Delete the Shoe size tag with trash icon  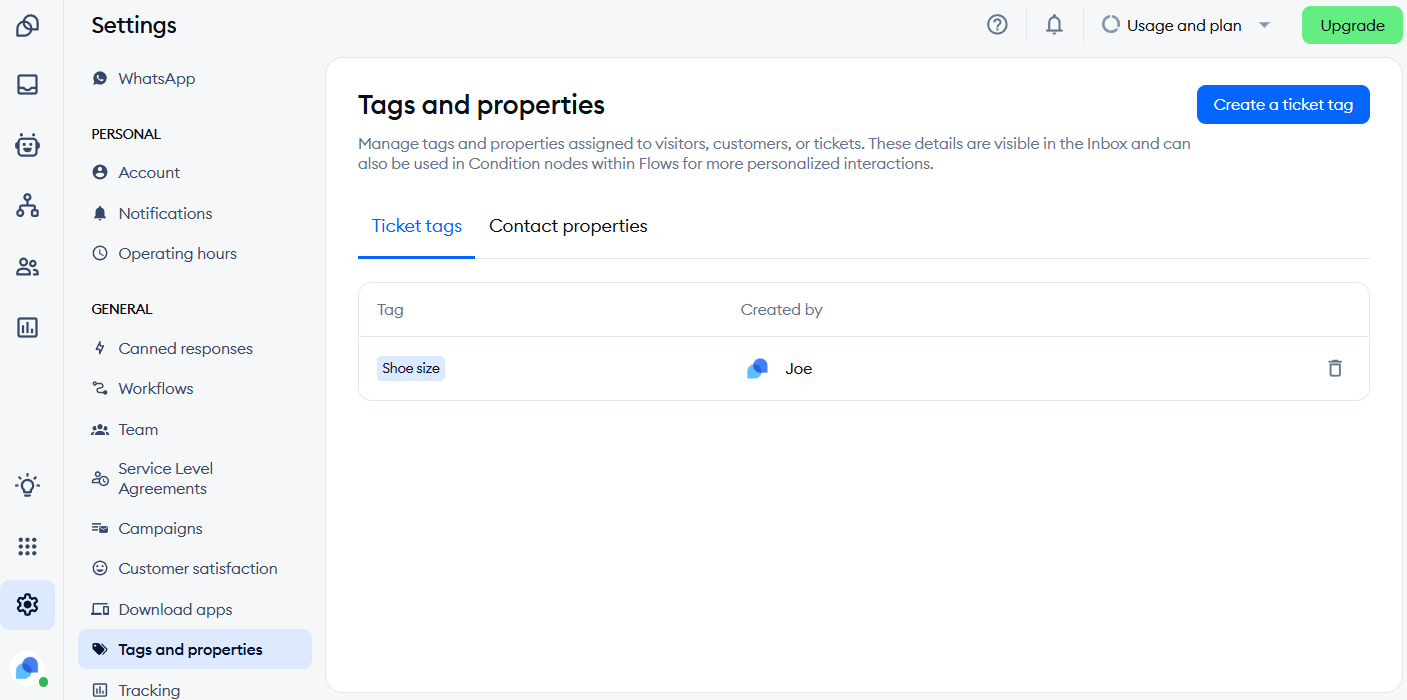[x=1335, y=368]
